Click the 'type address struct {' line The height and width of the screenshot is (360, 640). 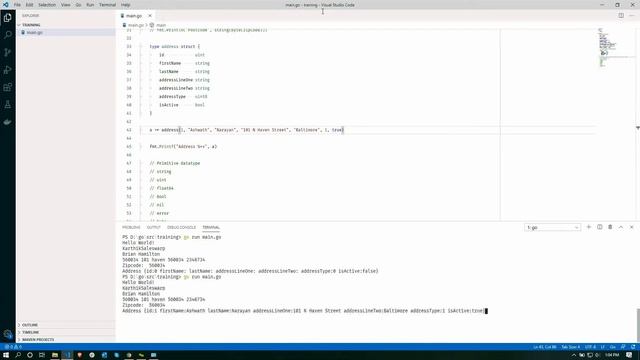point(175,47)
